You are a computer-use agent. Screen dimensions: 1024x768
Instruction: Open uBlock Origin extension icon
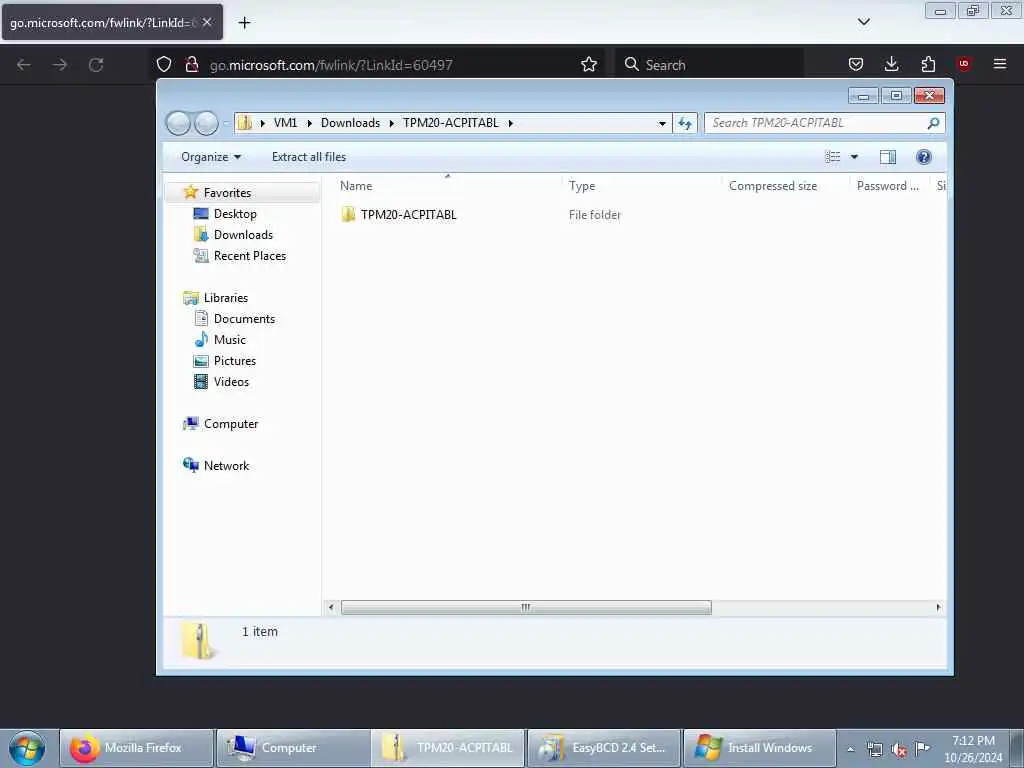tap(964, 64)
